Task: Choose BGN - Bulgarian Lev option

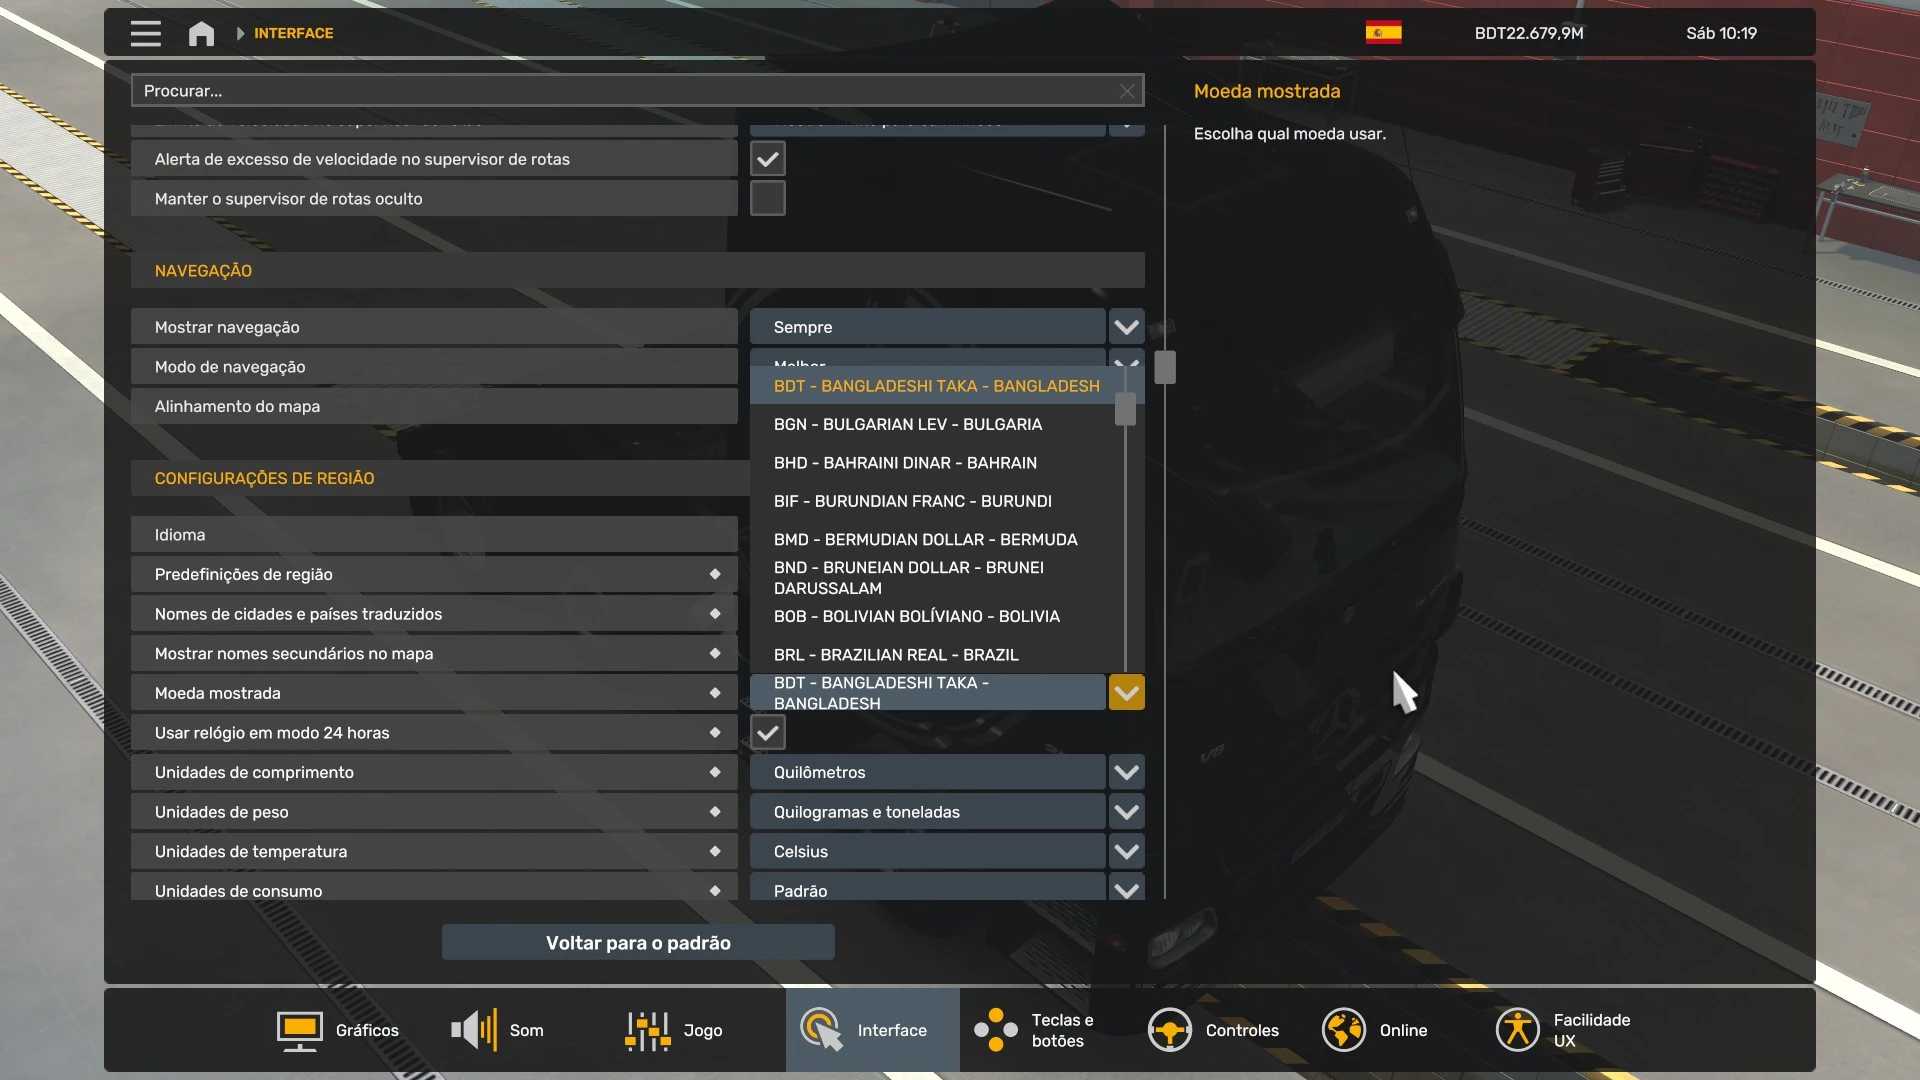Action: (x=907, y=424)
